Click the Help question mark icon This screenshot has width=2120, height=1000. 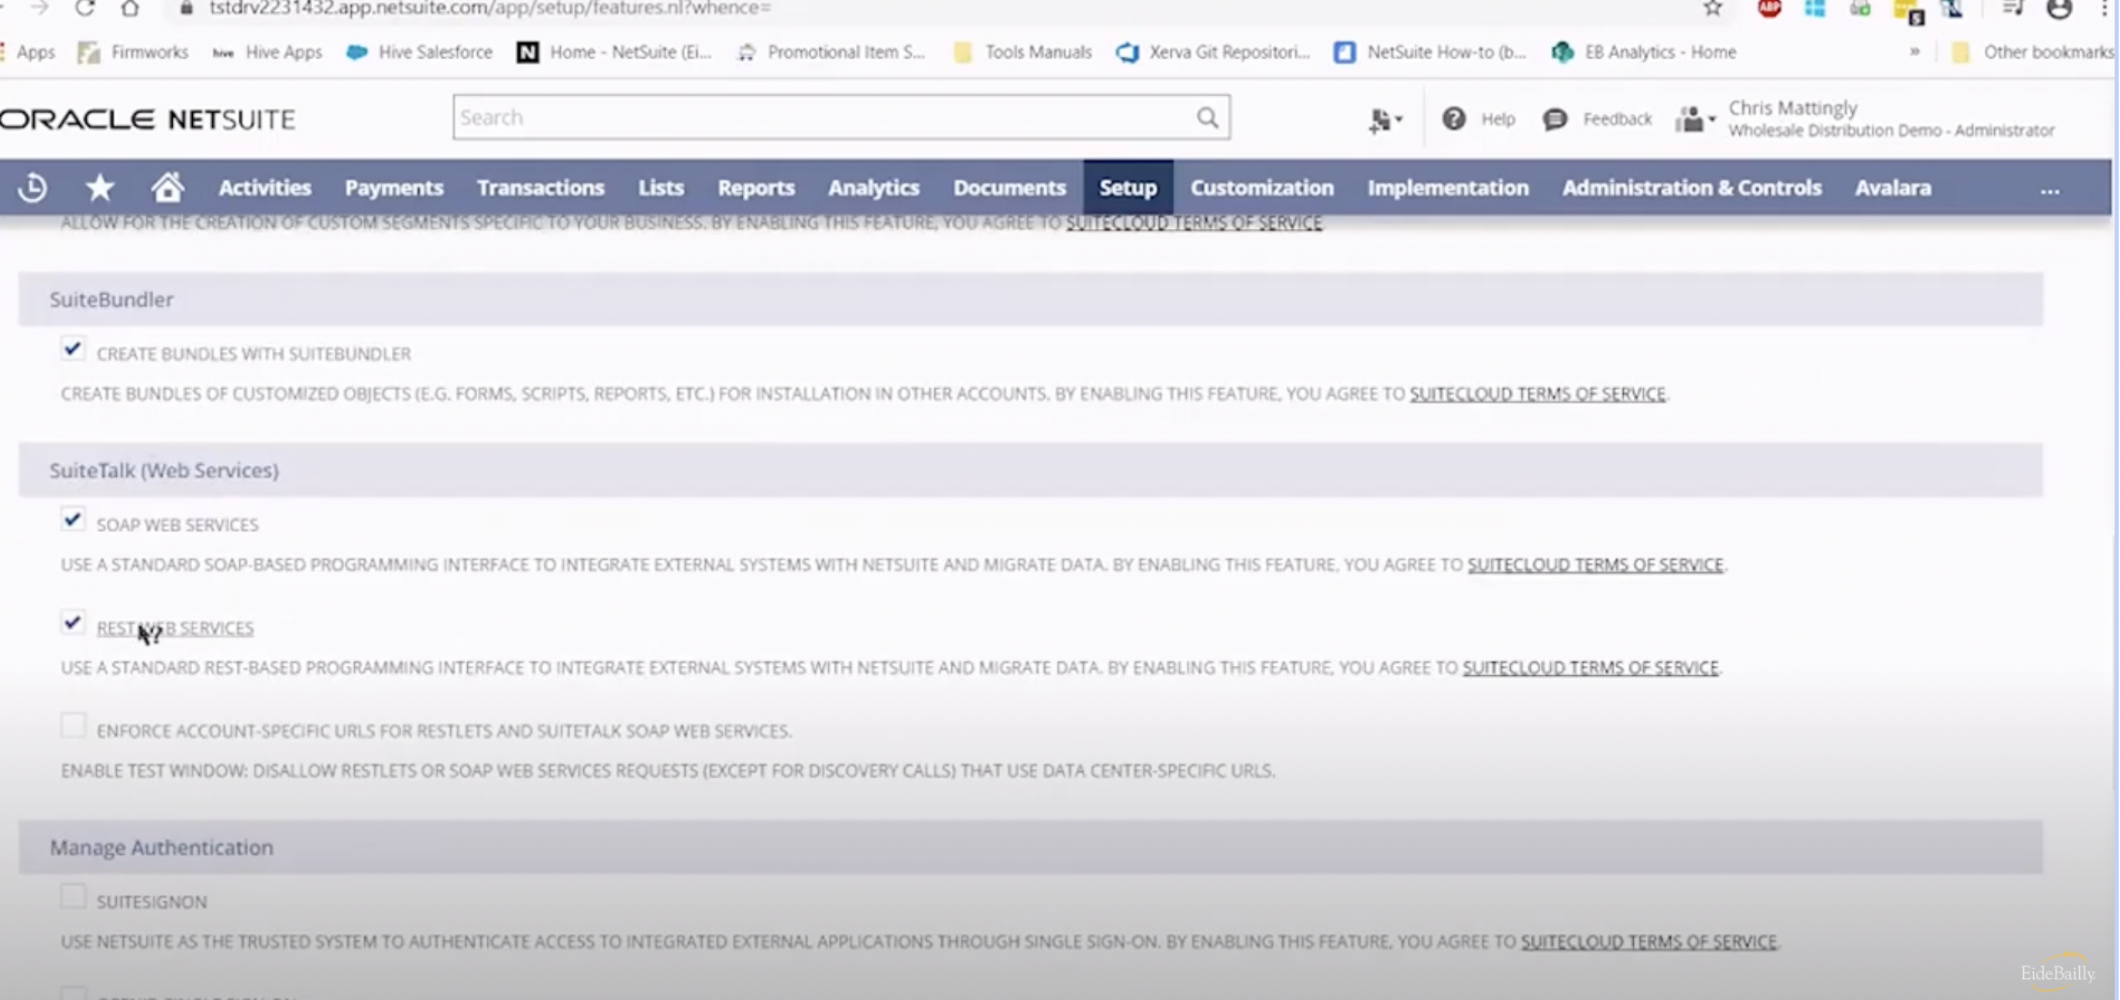pos(1453,119)
